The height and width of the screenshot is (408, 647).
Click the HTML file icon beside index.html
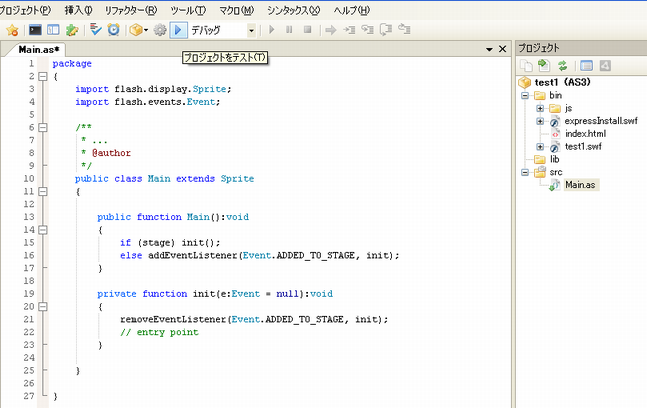[555, 134]
